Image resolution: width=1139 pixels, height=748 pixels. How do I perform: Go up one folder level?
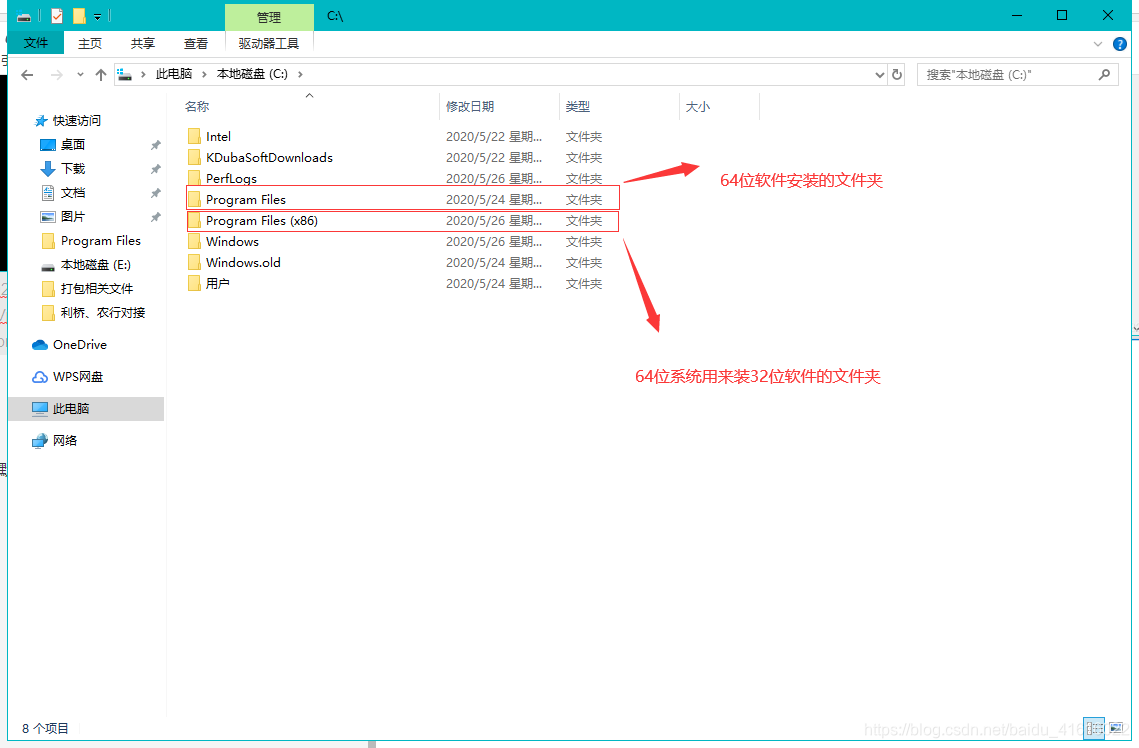point(100,73)
